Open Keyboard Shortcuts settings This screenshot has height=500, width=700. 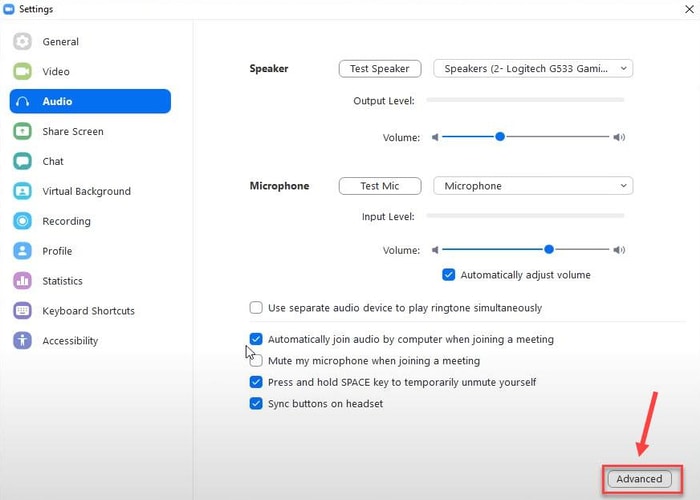point(90,311)
